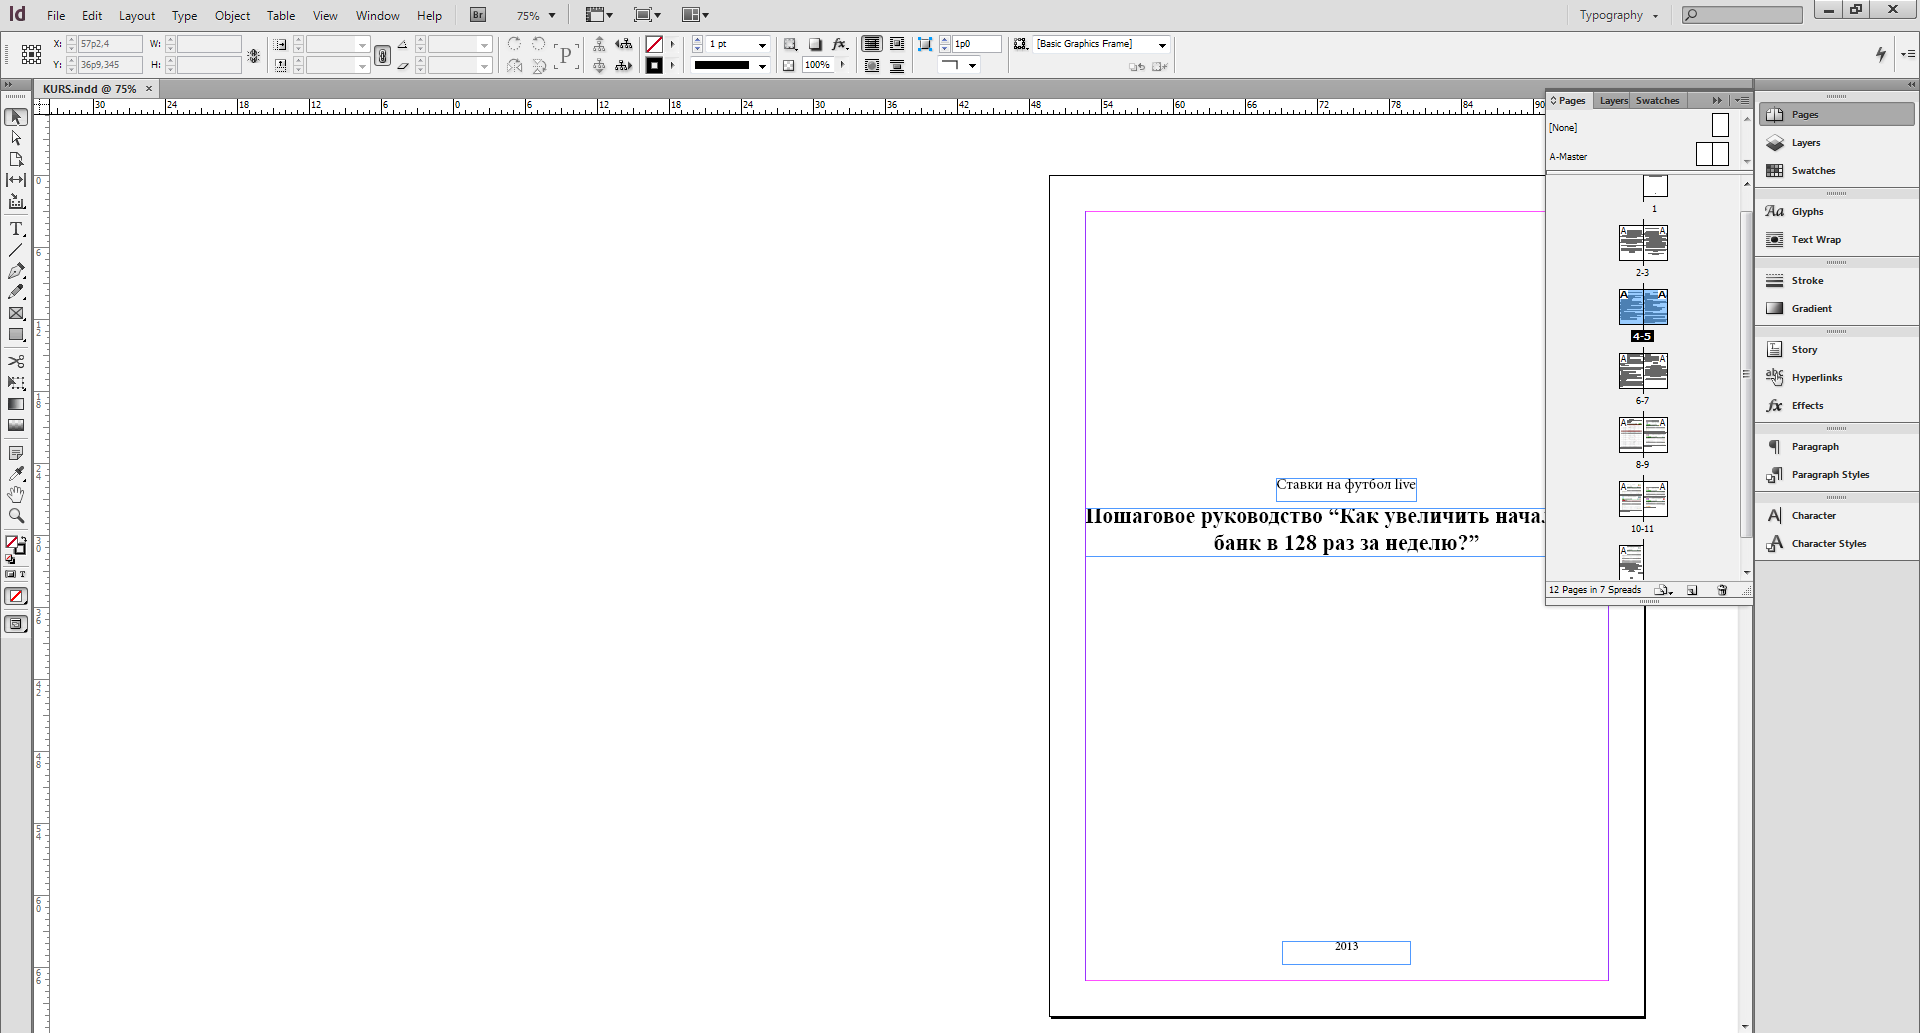Image resolution: width=1920 pixels, height=1033 pixels.
Task: Click the stroke color swatch in control bar
Action: tap(654, 66)
